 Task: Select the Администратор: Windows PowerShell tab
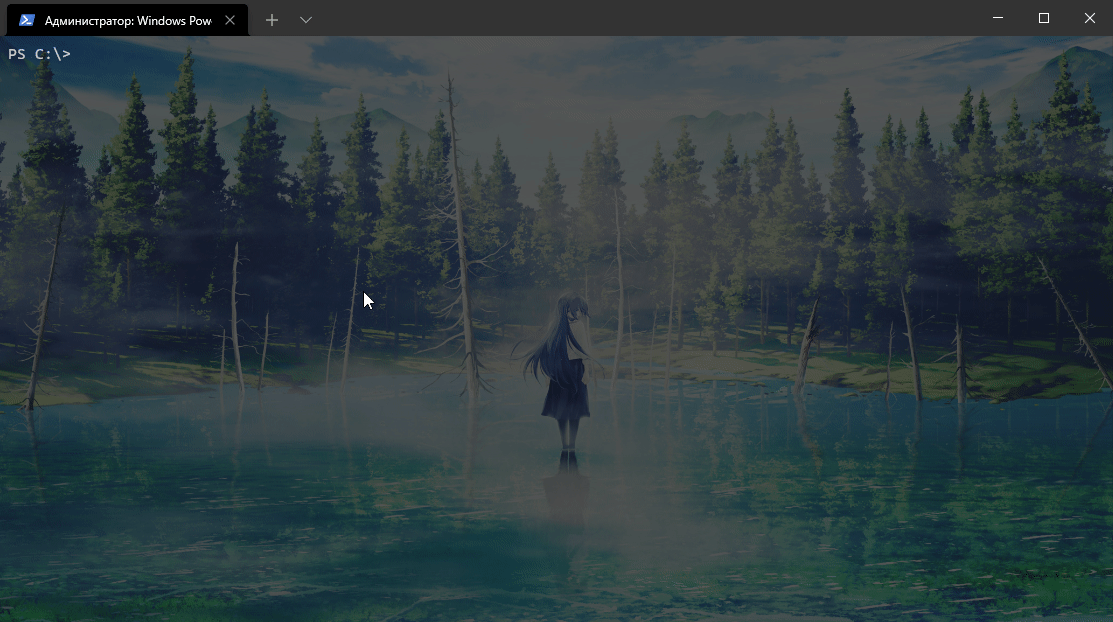click(x=128, y=21)
